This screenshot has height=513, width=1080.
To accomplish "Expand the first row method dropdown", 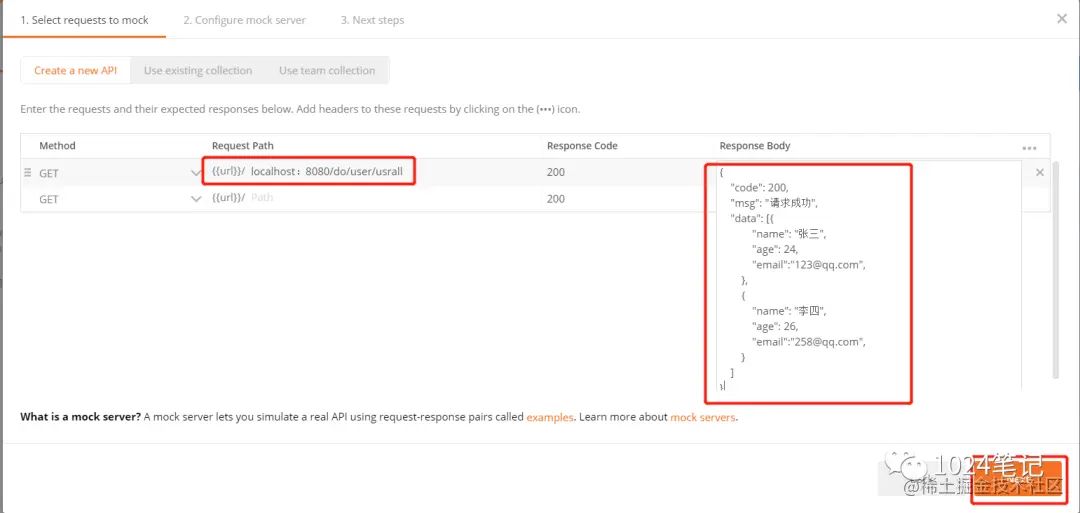I will [x=196, y=173].
